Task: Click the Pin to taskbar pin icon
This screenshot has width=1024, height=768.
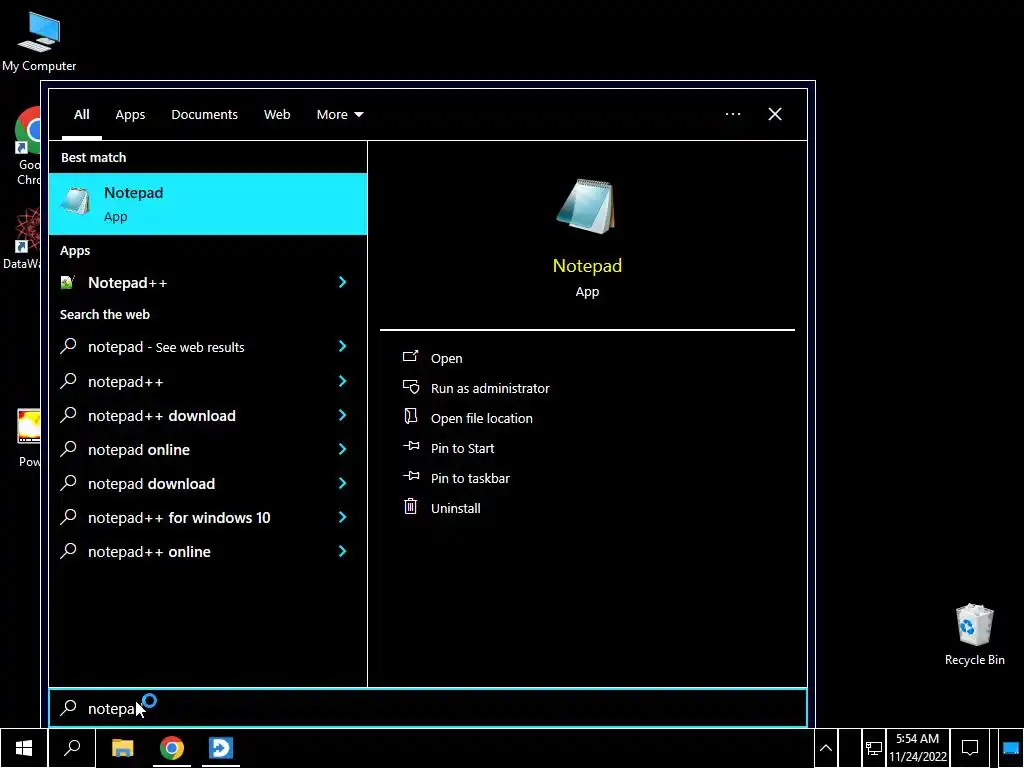Action: 411,477
